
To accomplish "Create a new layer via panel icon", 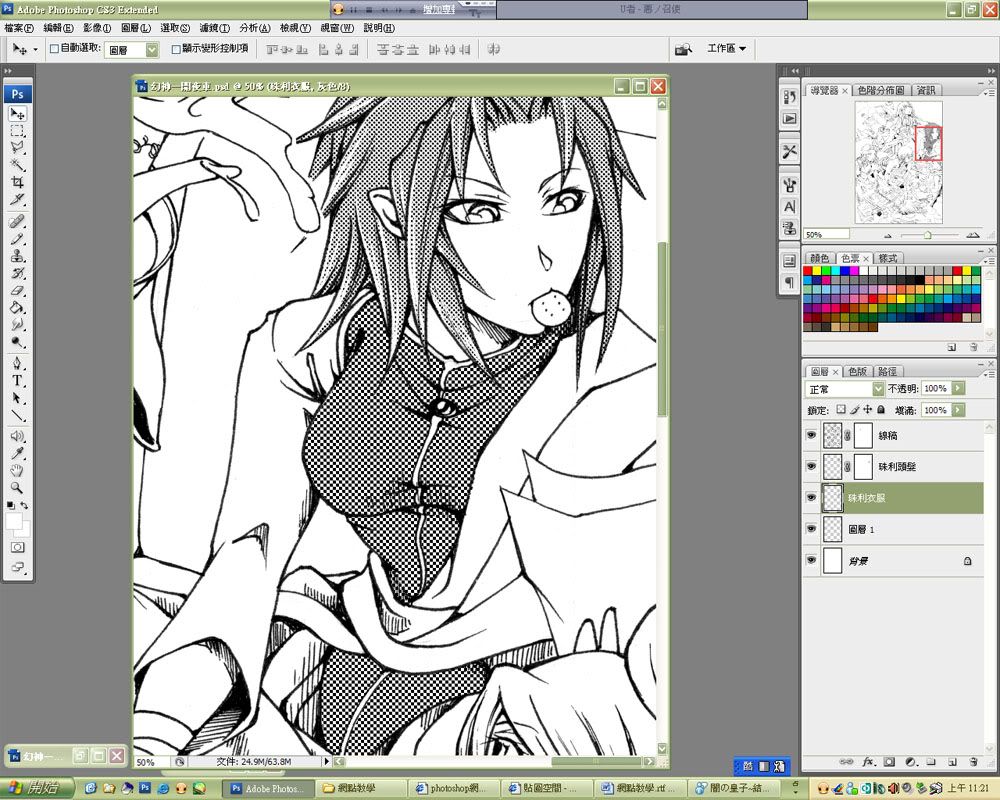I will [x=952, y=762].
